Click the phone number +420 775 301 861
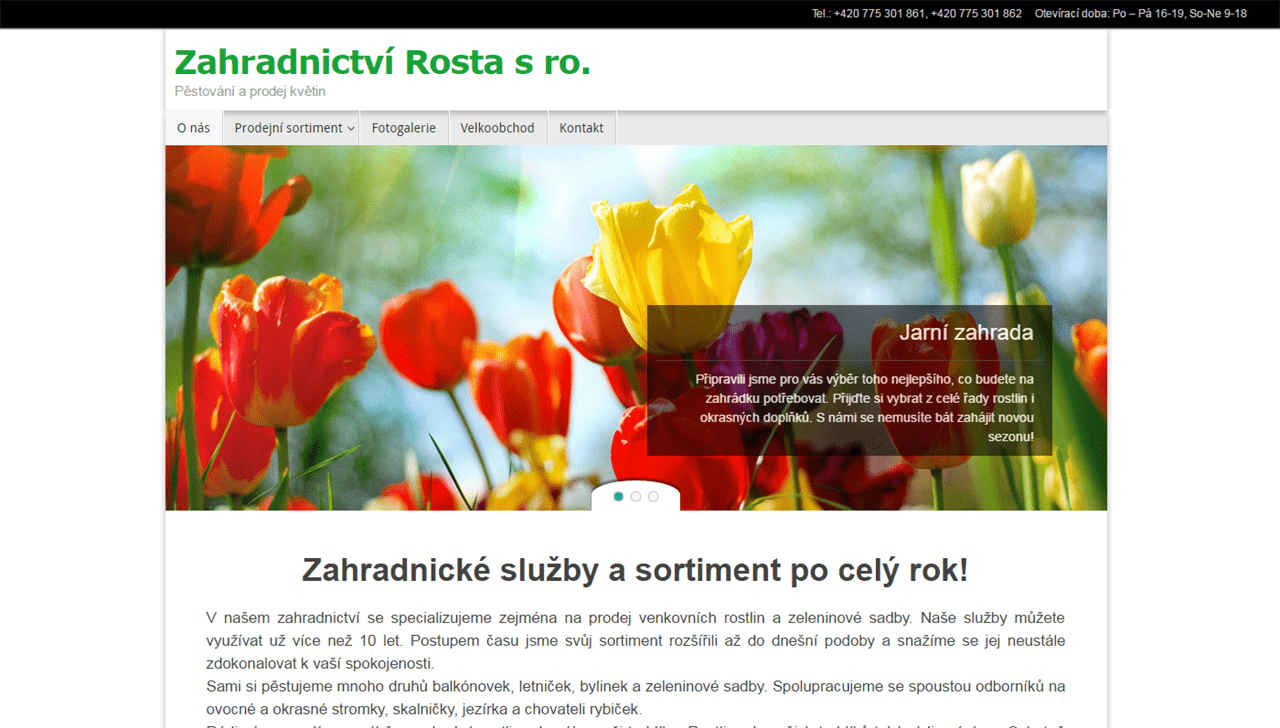The image size is (1280, 728). pyautogui.click(x=879, y=14)
